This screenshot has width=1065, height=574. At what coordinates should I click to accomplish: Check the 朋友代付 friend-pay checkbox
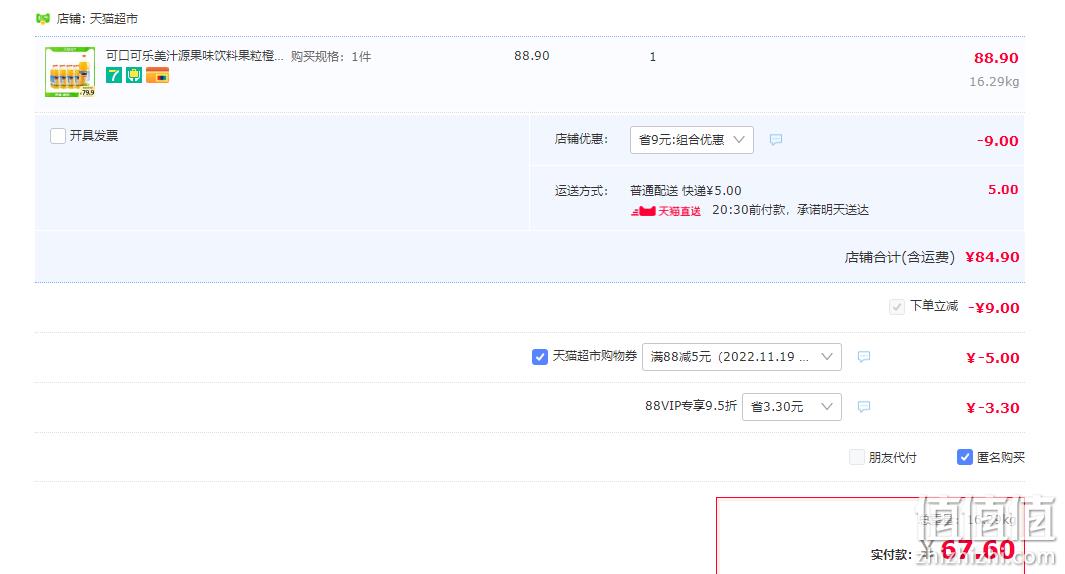click(857, 457)
